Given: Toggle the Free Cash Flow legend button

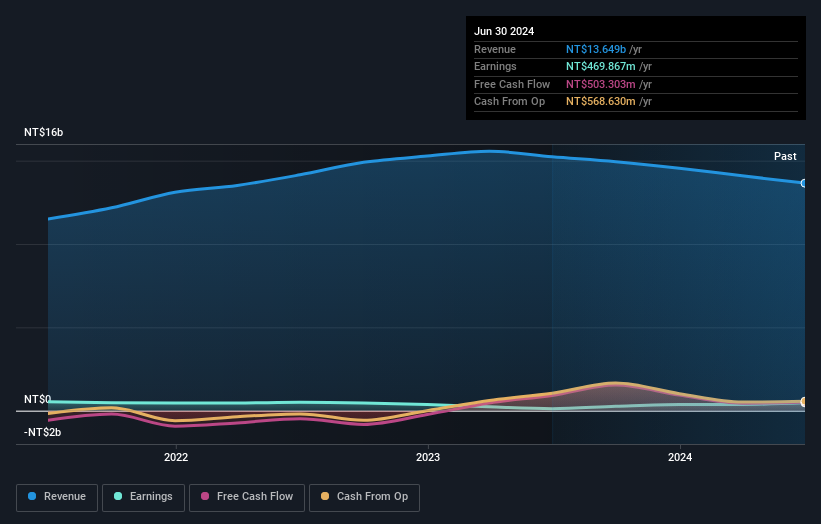Looking at the screenshot, I should point(247,497).
